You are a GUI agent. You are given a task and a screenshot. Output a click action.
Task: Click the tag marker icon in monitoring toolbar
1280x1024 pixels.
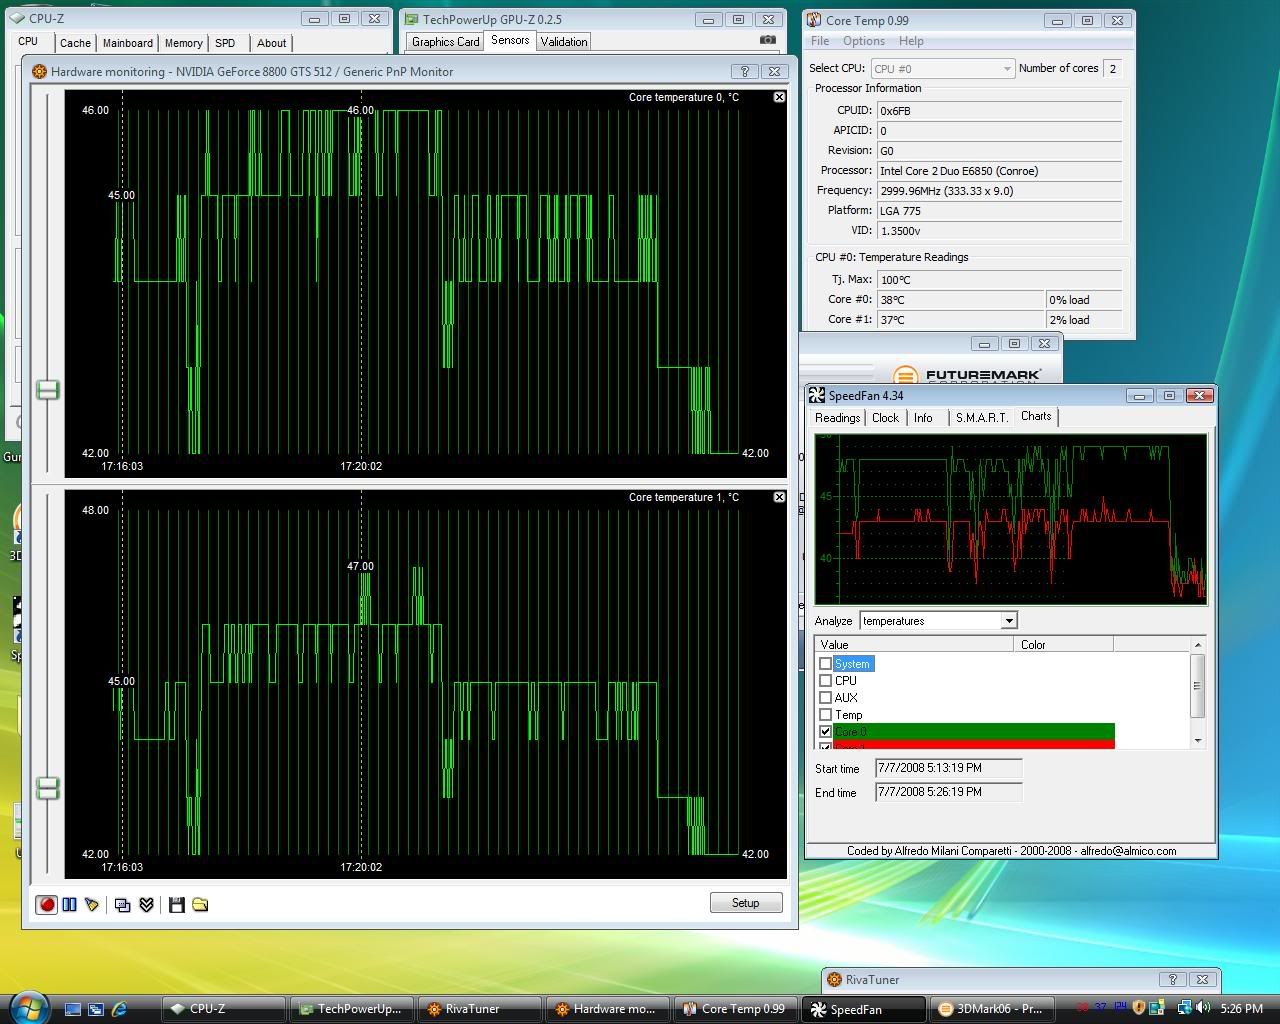(92, 904)
